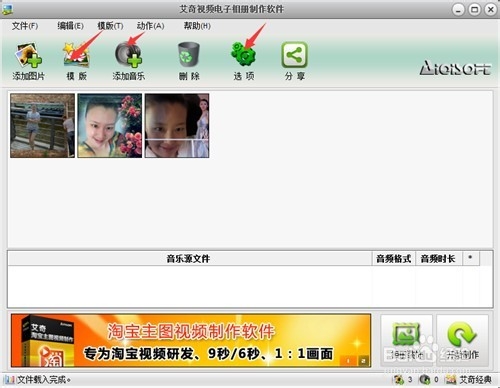Click the 音乐源文件 column header
This screenshot has height=388, width=500.
pos(189,259)
